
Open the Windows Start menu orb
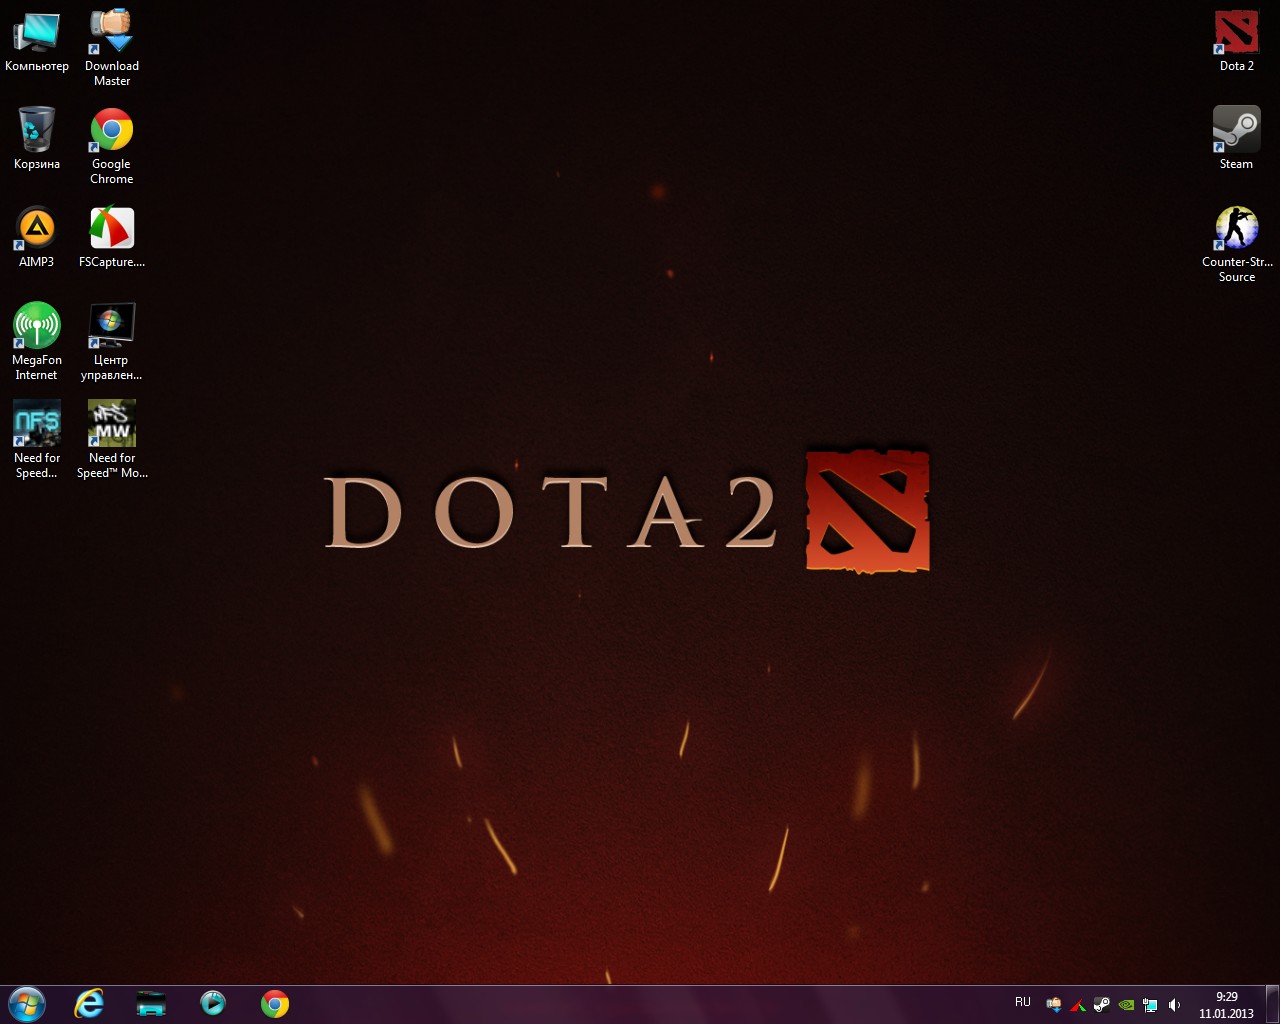click(26, 1003)
